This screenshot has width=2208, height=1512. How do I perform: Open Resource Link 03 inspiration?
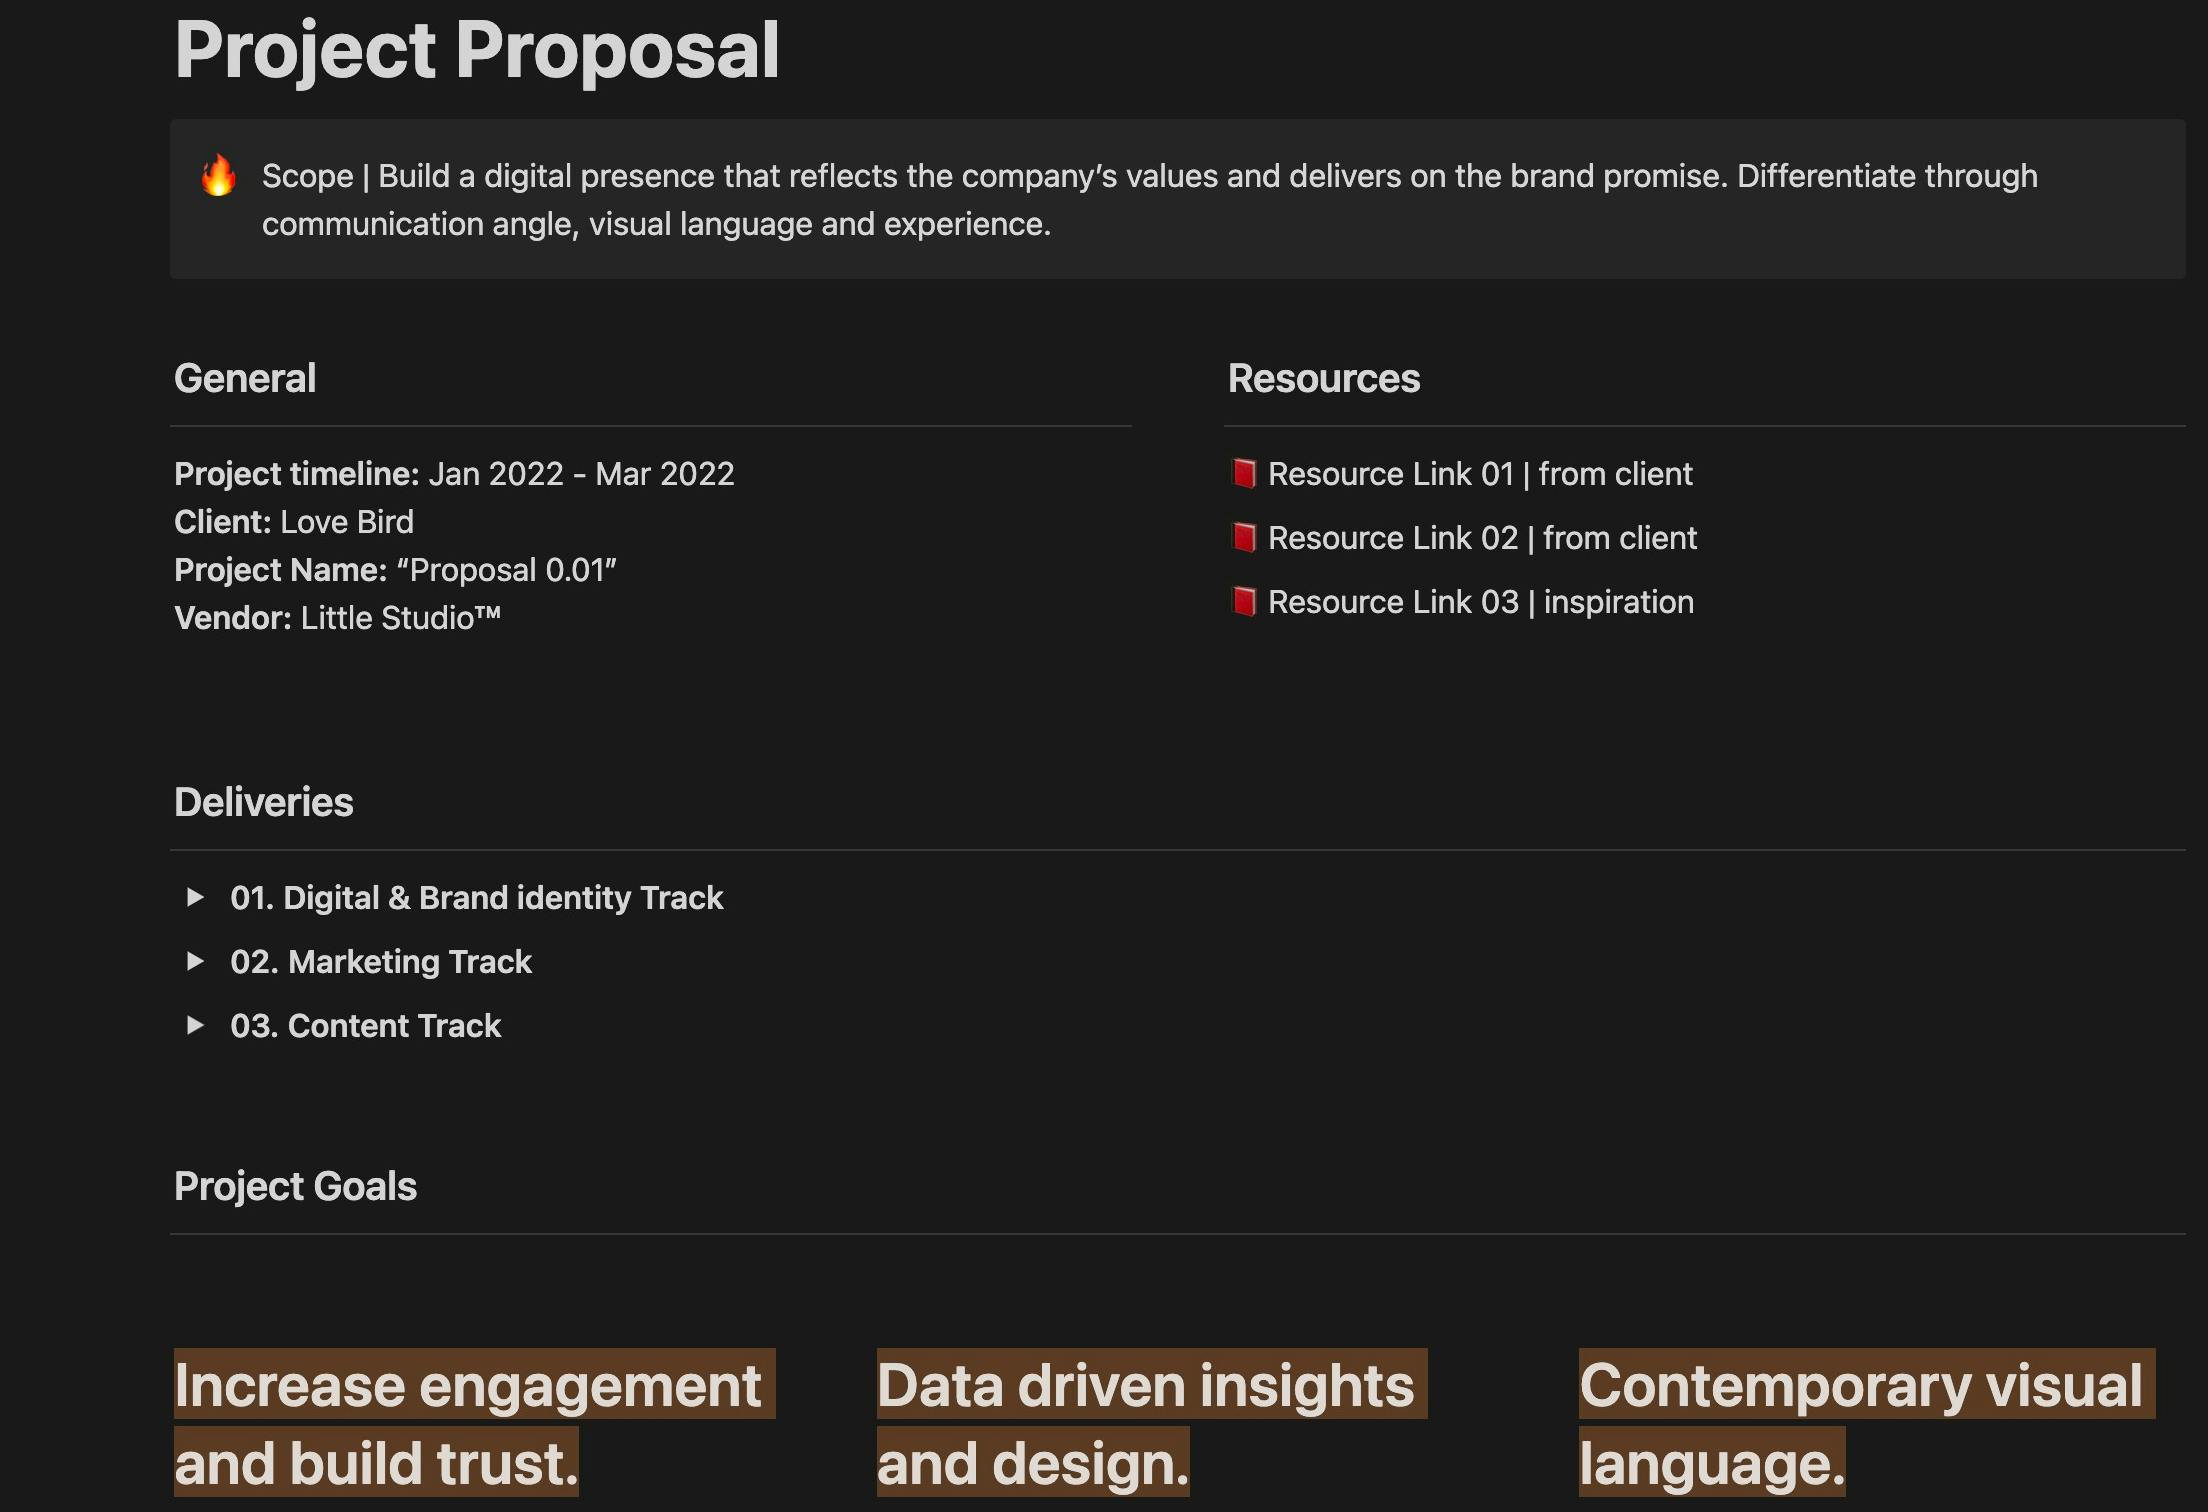(x=1480, y=602)
